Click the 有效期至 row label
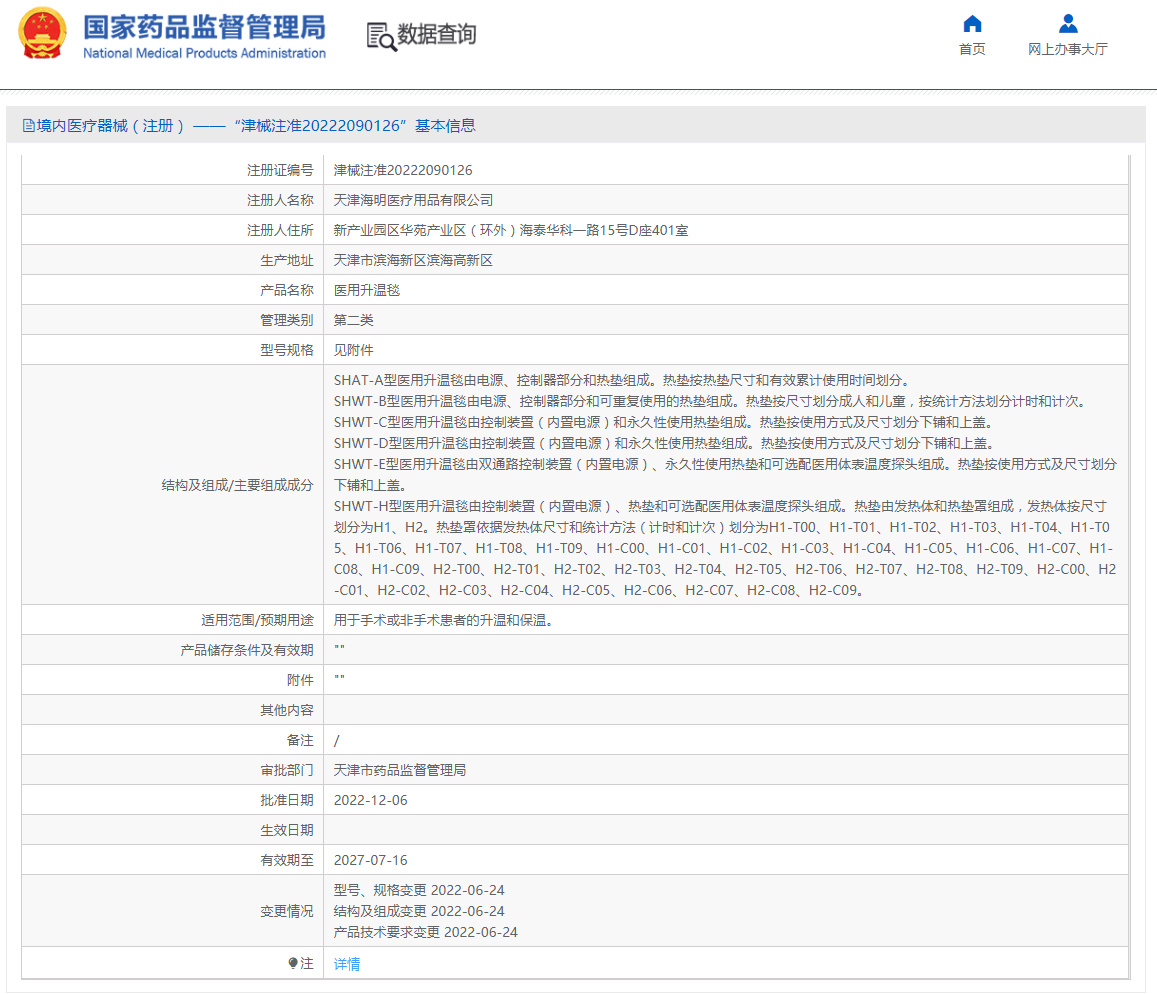The image size is (1157, 994). pos(287,860)
